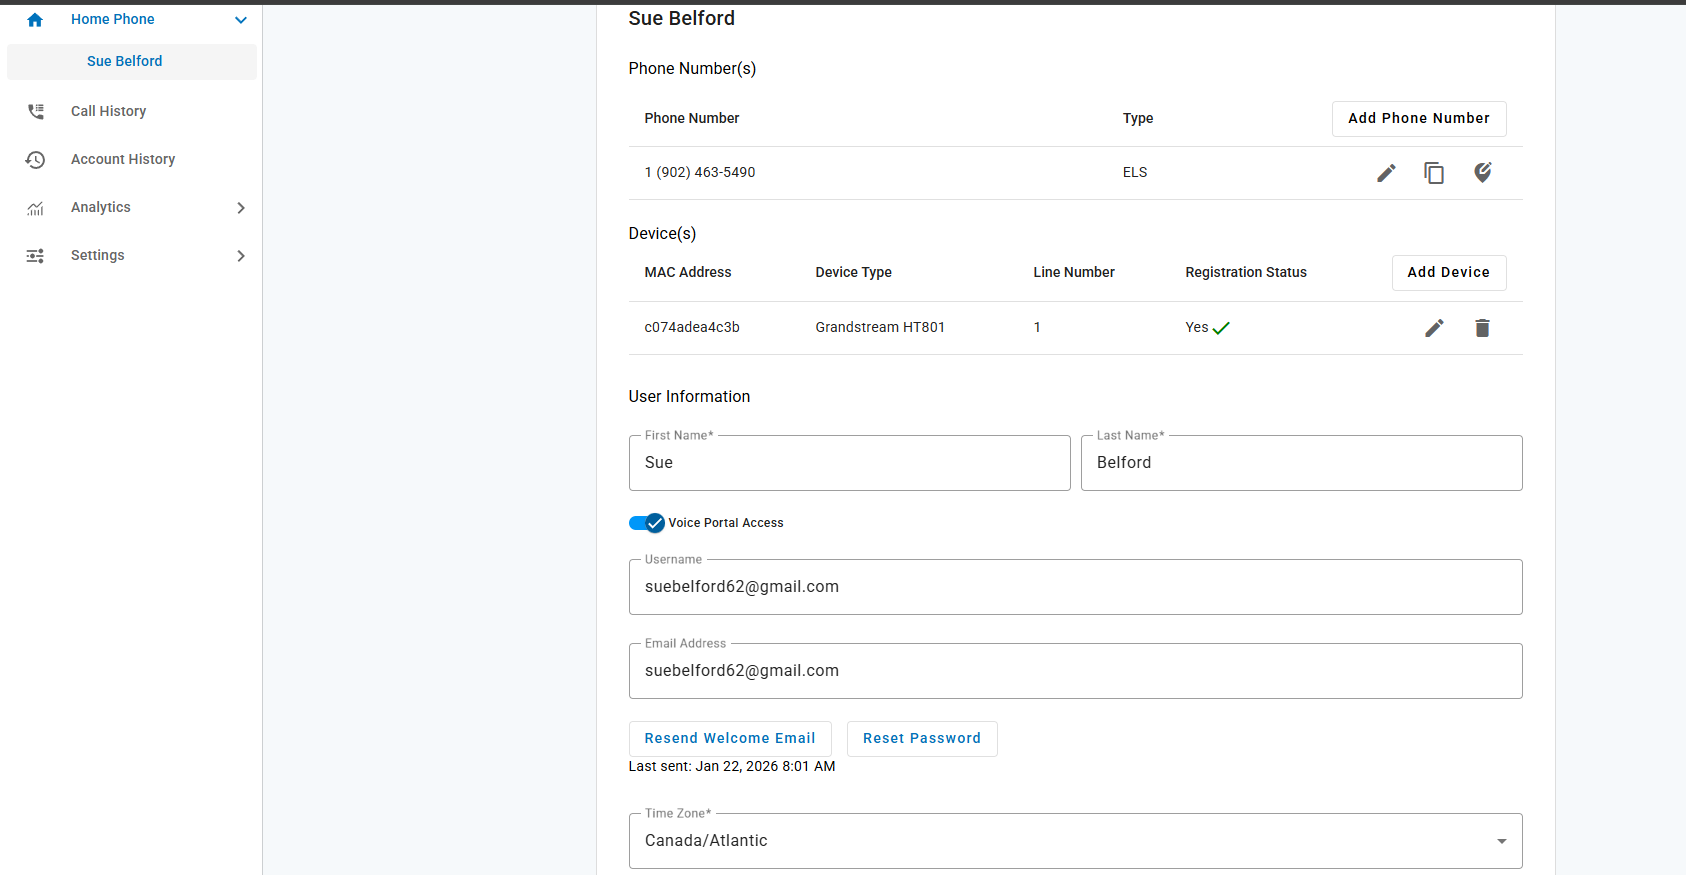Image resolution: width=1686 pixels, height=875 pixels.
Task: Click the Home Phone house icon
Action: 35,20
